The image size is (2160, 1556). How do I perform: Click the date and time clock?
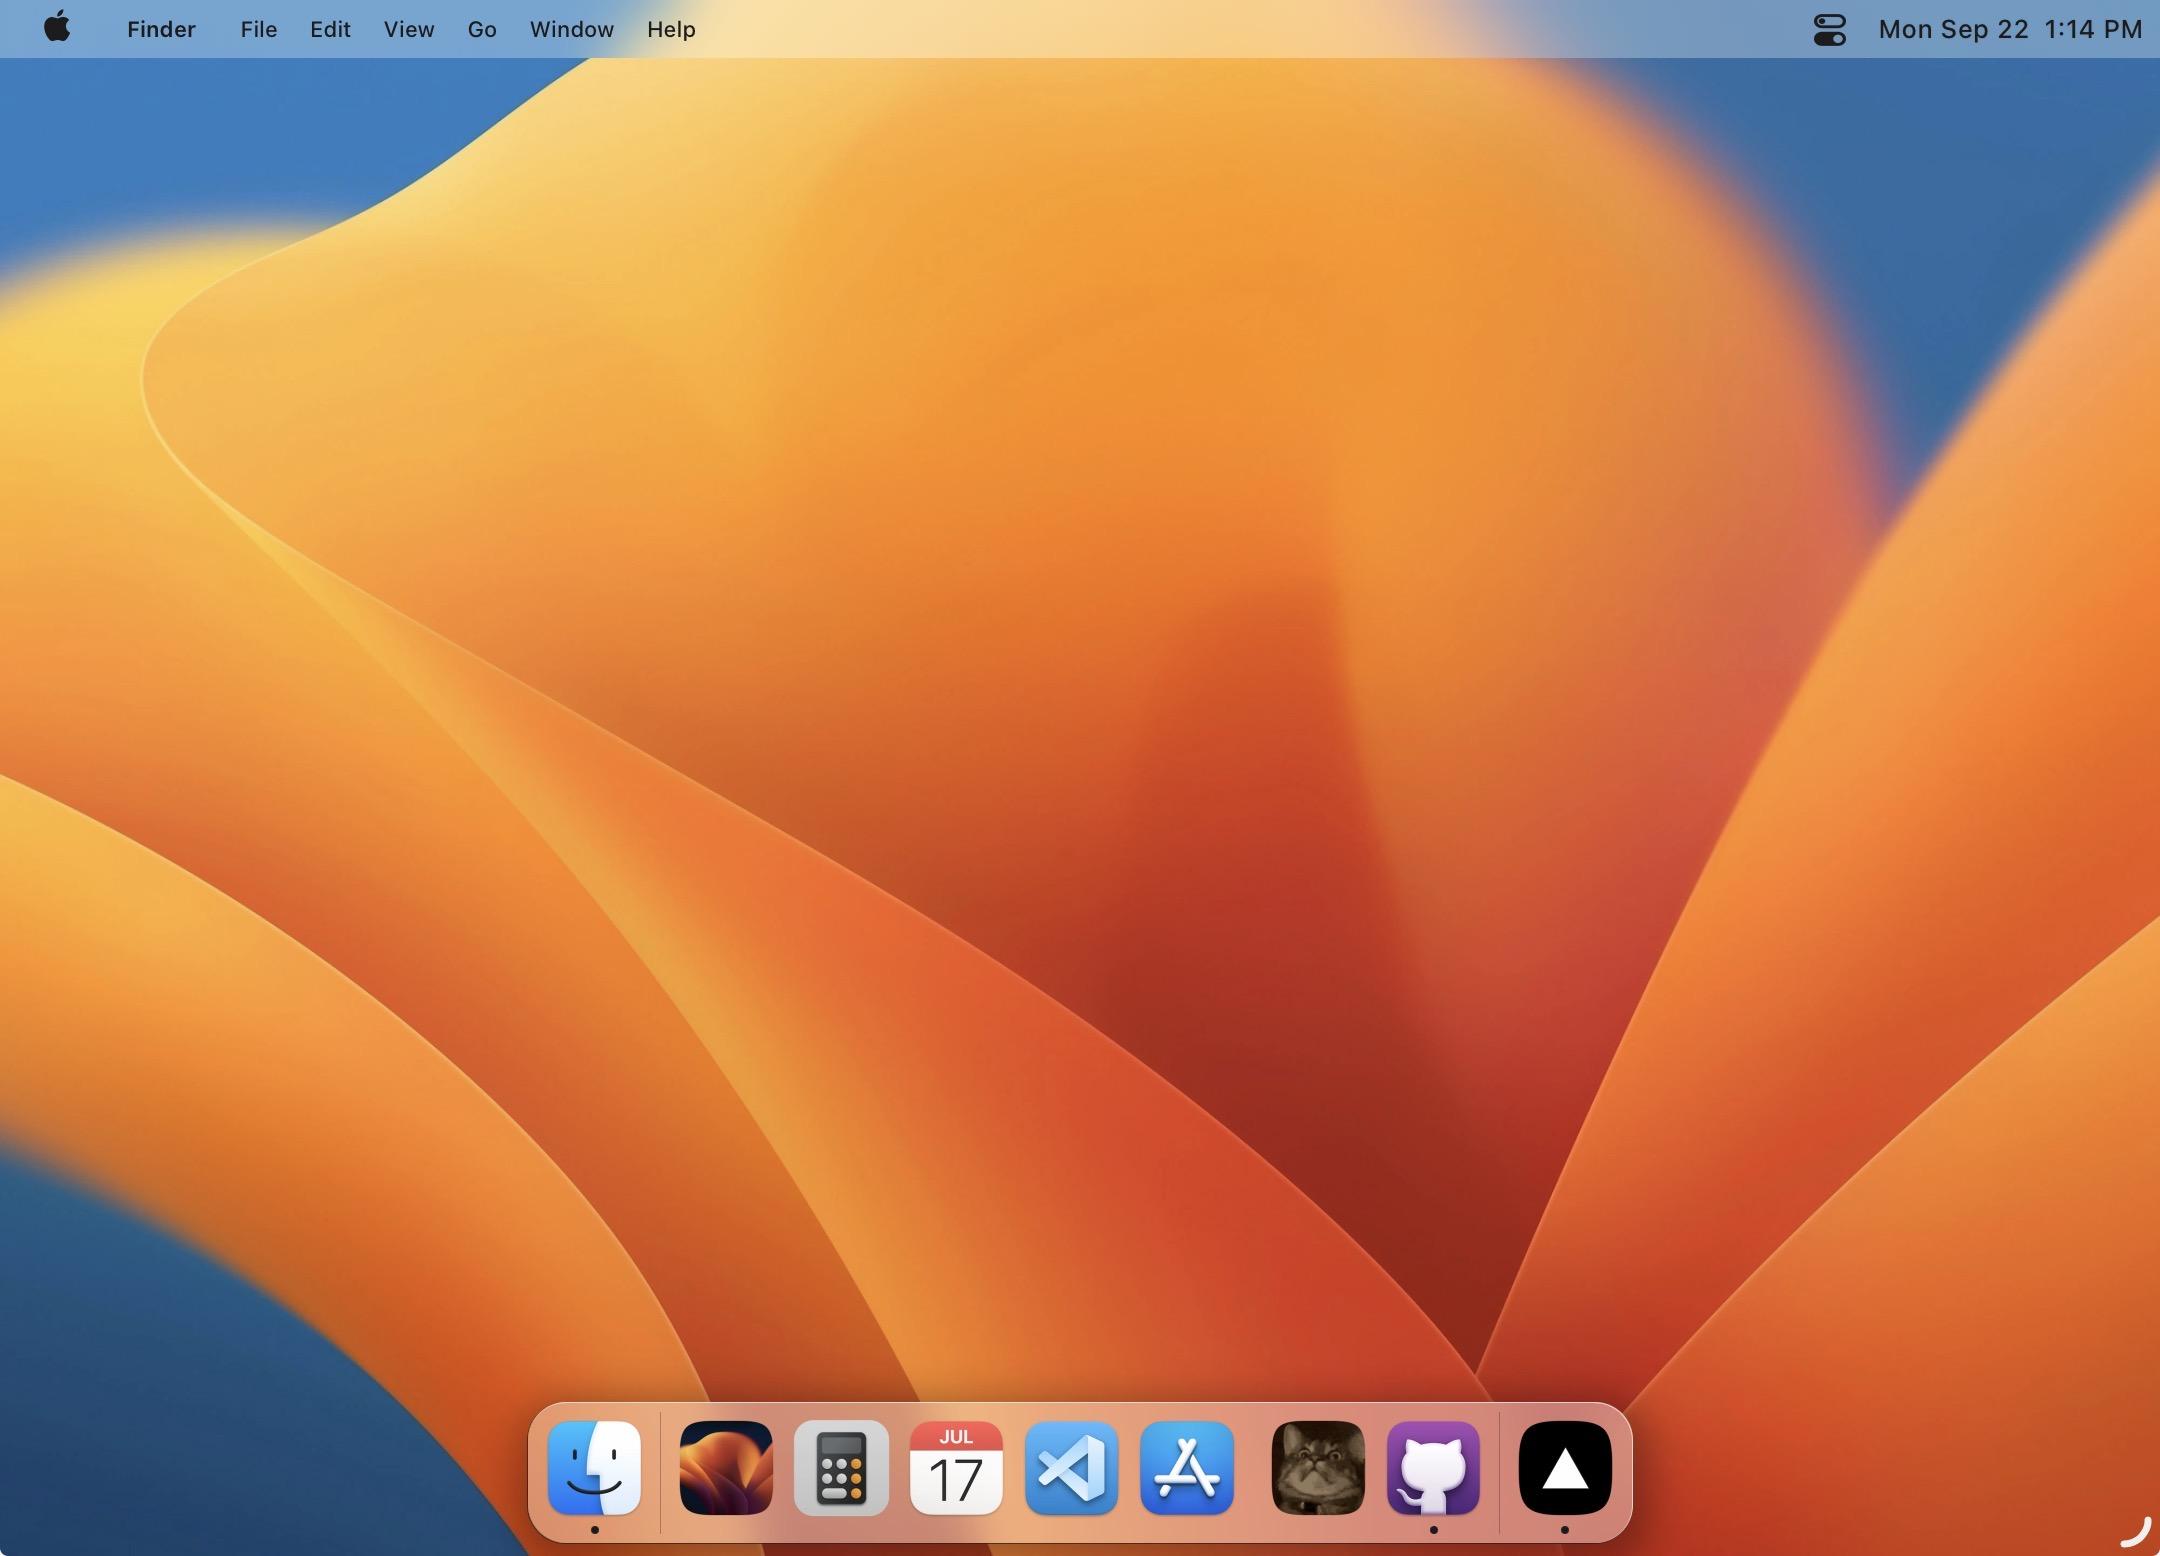coord(2010,29)
